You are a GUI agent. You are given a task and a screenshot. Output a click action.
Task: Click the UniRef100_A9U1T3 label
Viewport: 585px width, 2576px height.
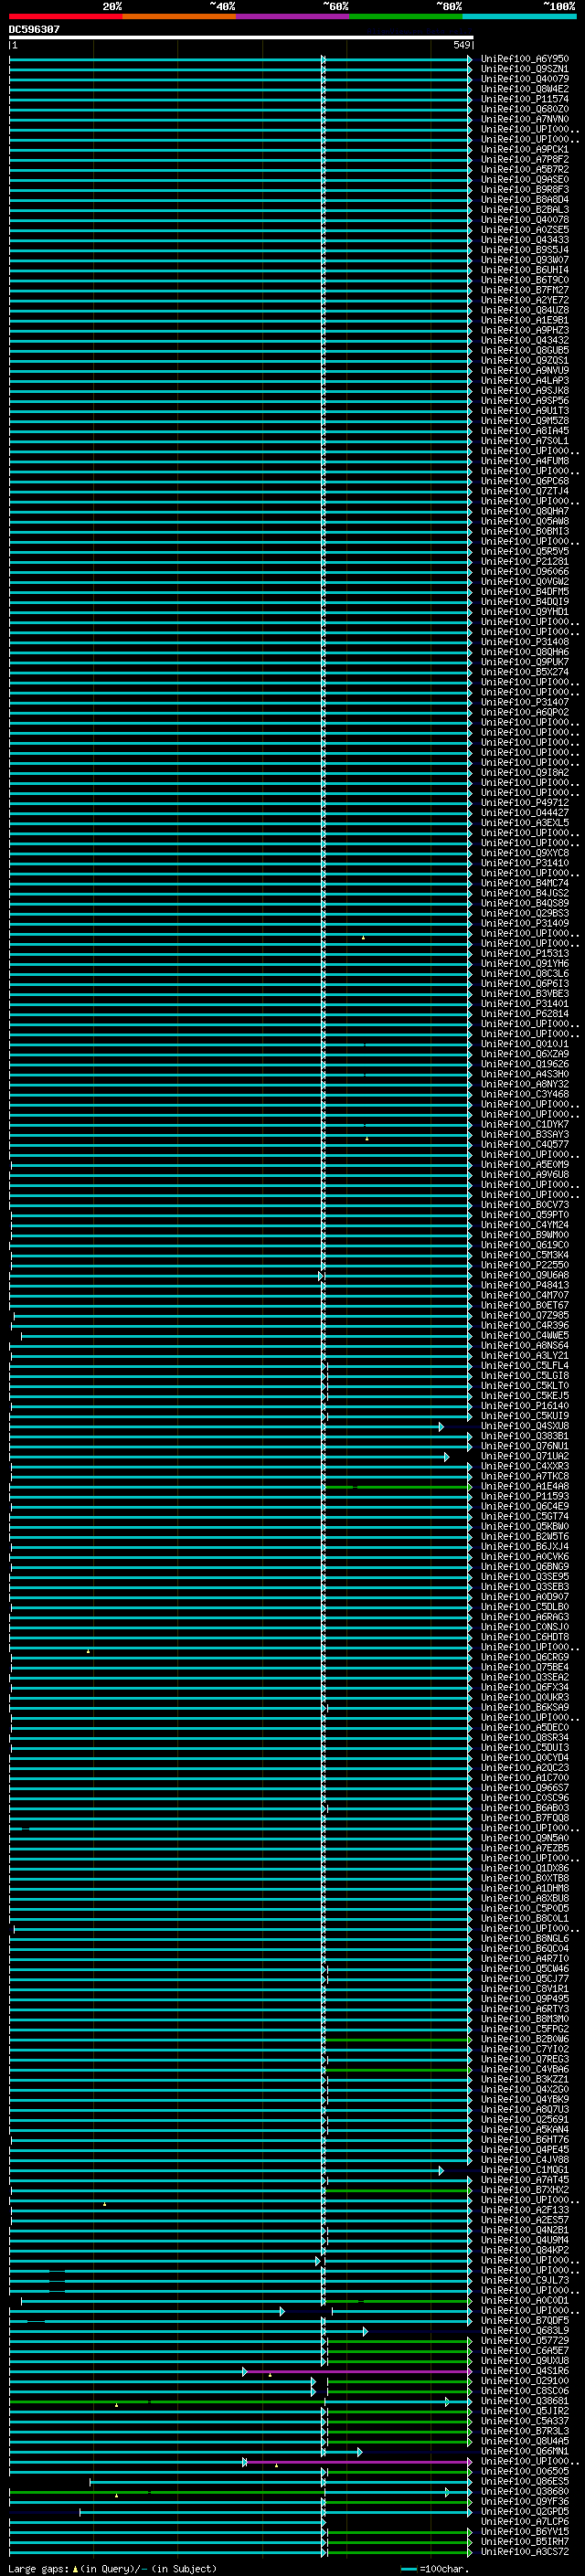525,411
